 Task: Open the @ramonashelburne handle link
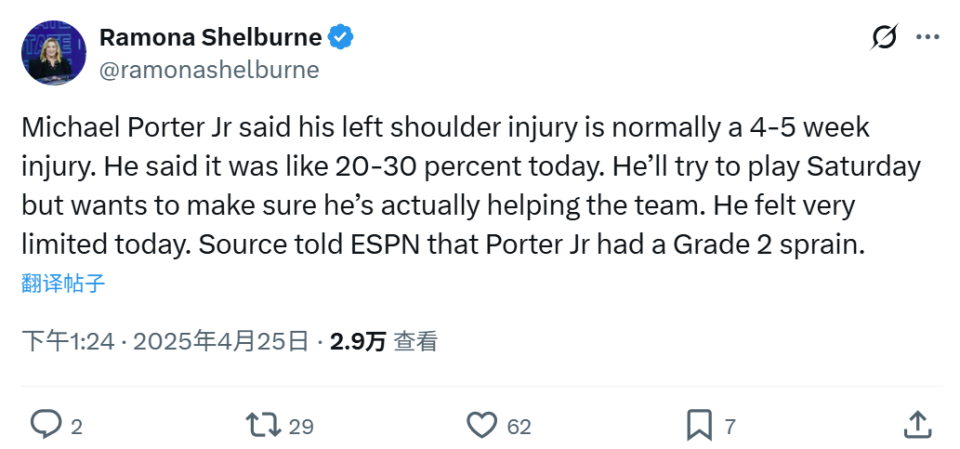pyautogui.click(x=209, y=69)
